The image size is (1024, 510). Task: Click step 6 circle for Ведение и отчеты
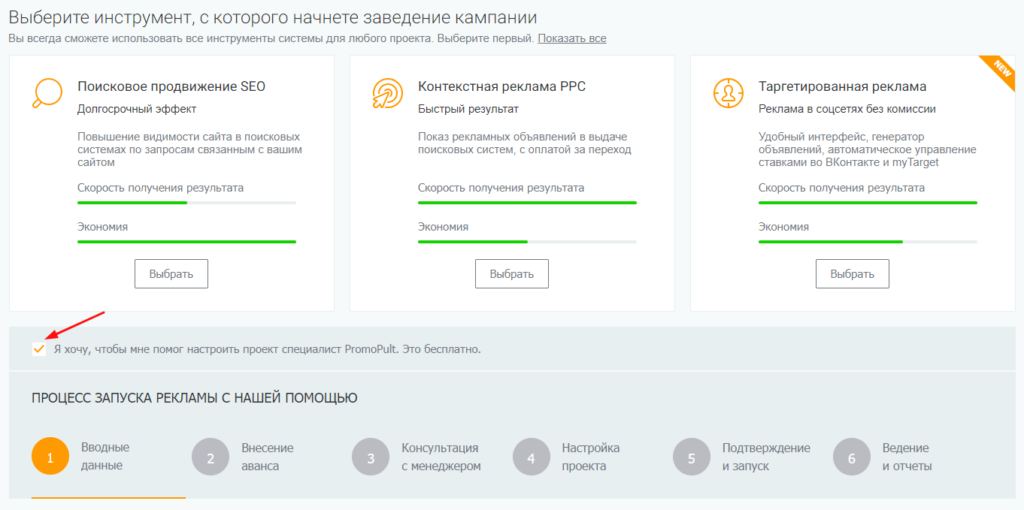pos(851,457)
